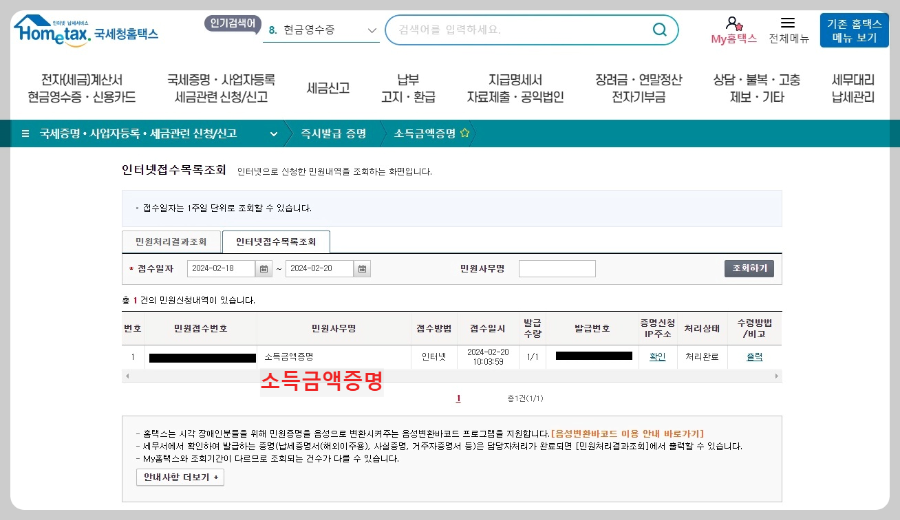Click 민원사무명 input field

(557, 269)
